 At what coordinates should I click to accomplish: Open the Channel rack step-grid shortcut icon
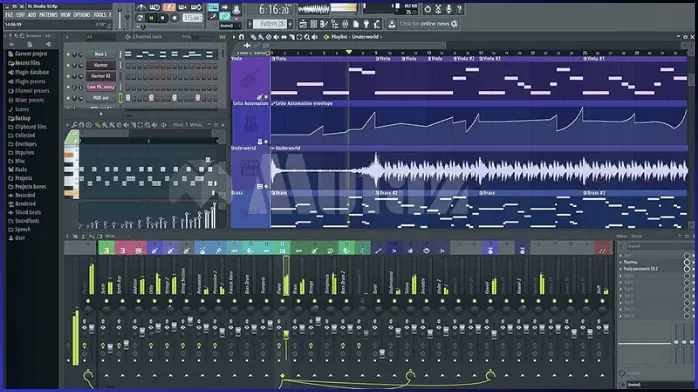313,24
